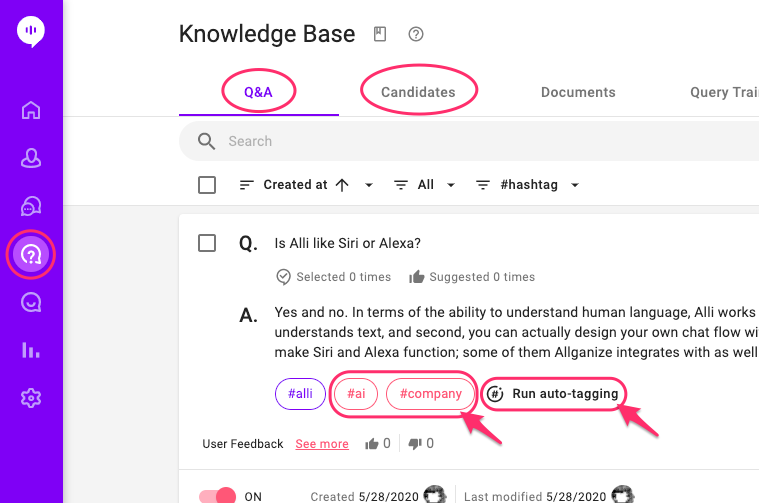Open the Knowledge Base sidebar icon
Viewport: 759px width, 503px height.
[31, 255]
